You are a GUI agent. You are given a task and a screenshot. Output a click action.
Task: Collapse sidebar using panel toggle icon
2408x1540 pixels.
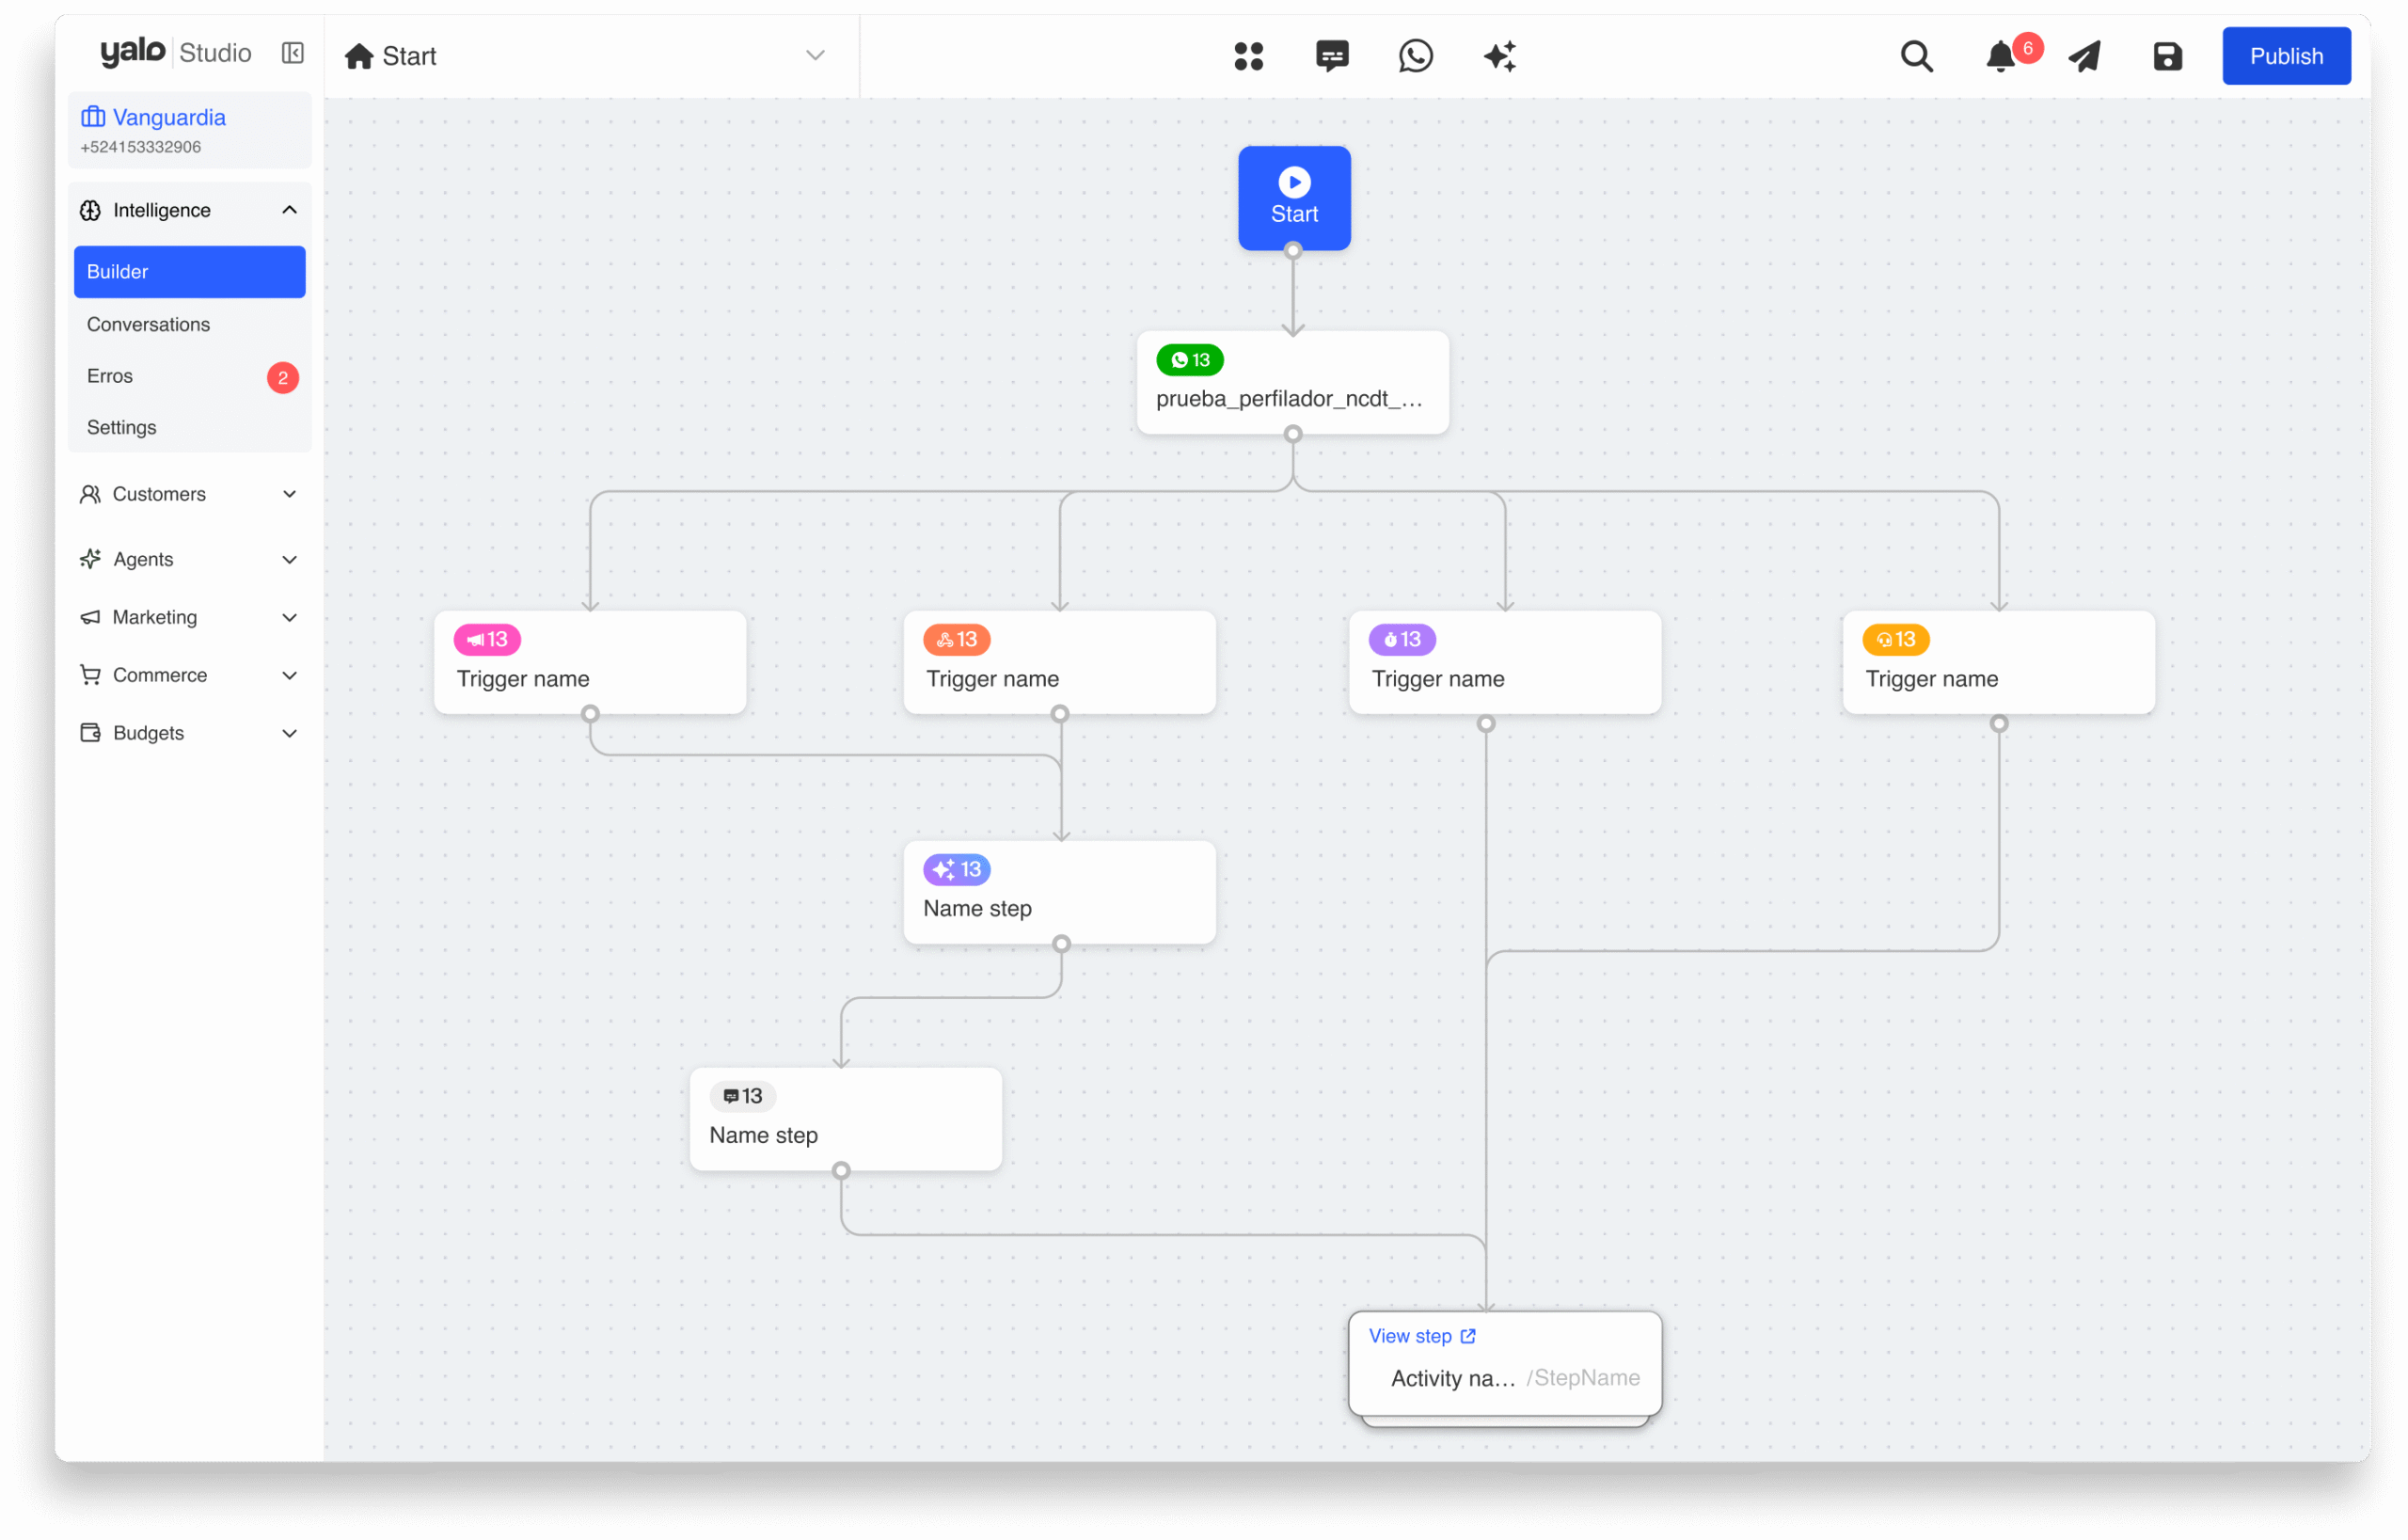pyautogui.click(x=293, y=53)
